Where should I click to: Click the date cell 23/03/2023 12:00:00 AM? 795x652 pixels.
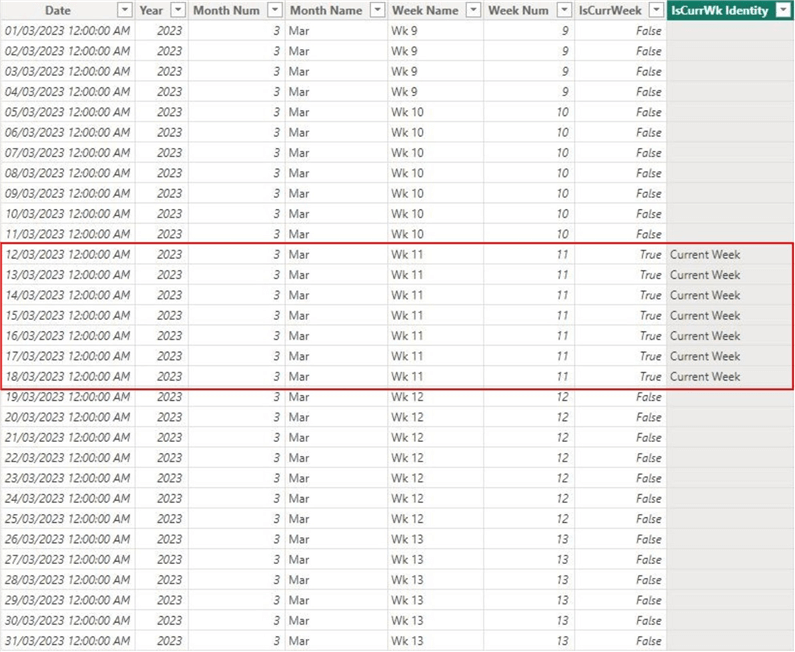click(67, 478)
